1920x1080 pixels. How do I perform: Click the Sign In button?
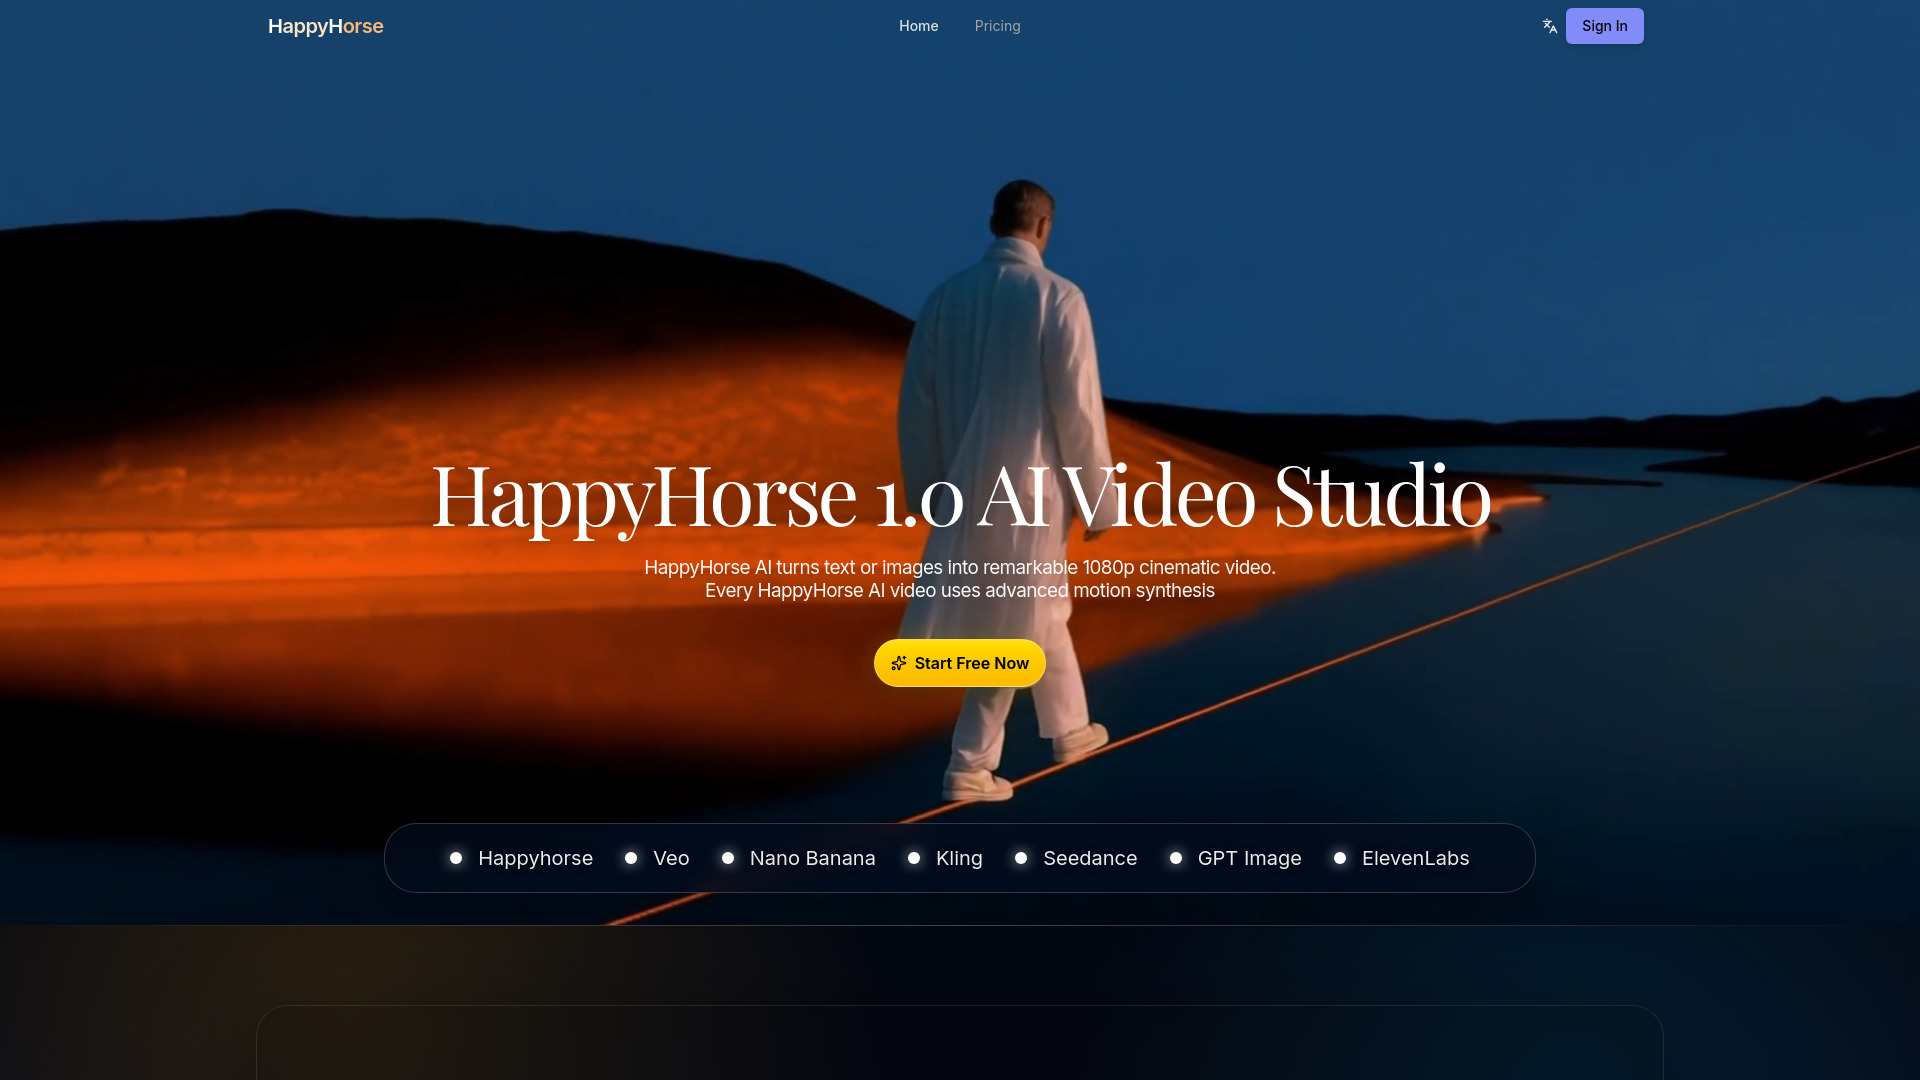pyautogui.click(x=1604, y=26)
